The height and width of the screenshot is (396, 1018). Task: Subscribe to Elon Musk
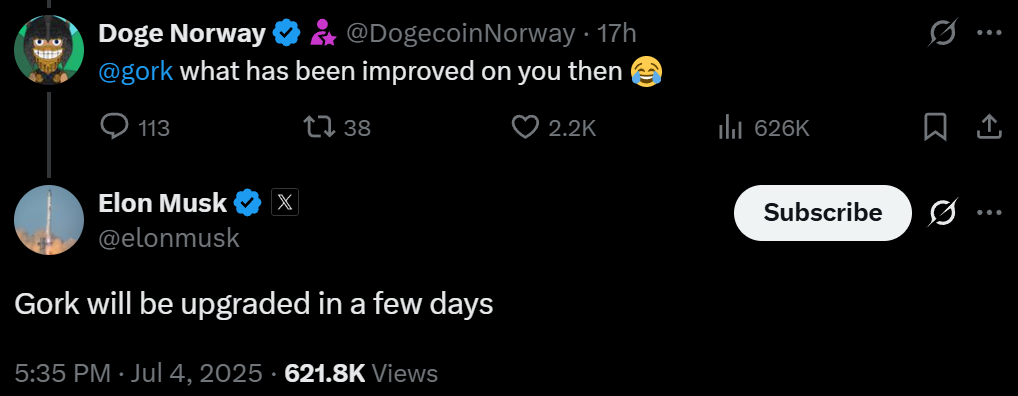pos(823,212)
